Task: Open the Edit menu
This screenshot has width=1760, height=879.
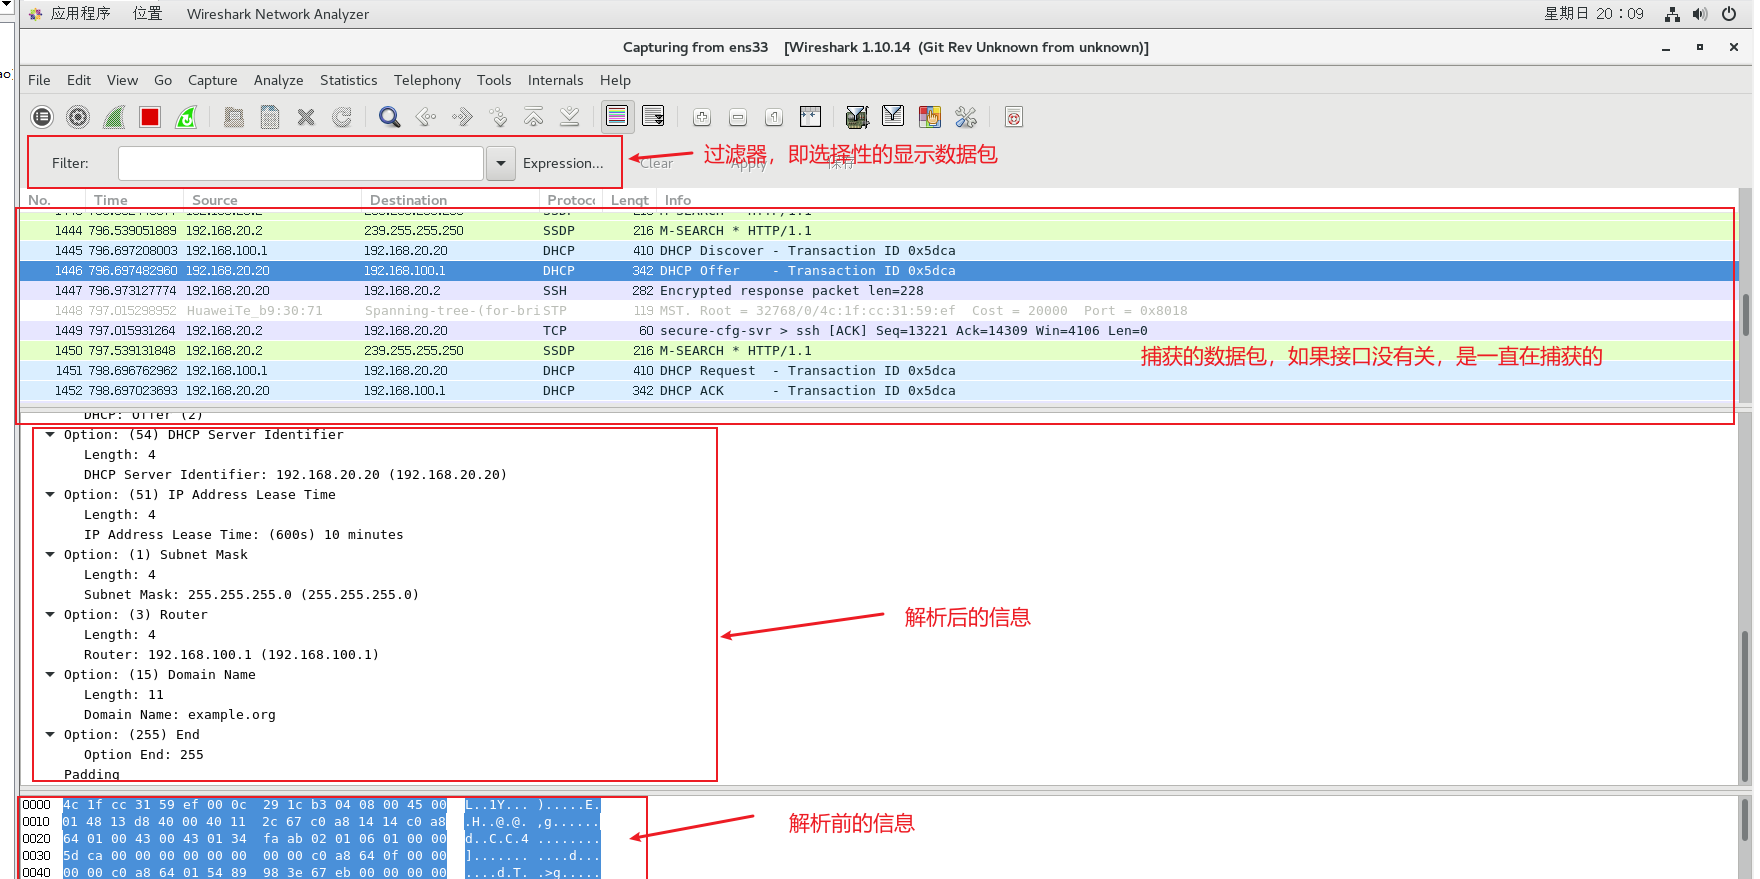Action: 79,80
